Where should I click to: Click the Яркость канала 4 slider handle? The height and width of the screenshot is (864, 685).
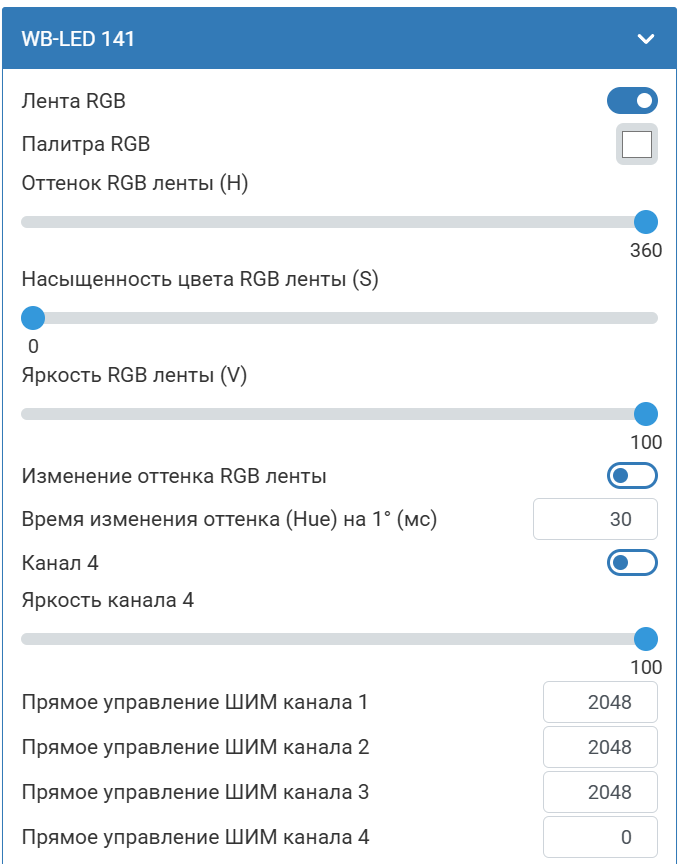point(646,639)
